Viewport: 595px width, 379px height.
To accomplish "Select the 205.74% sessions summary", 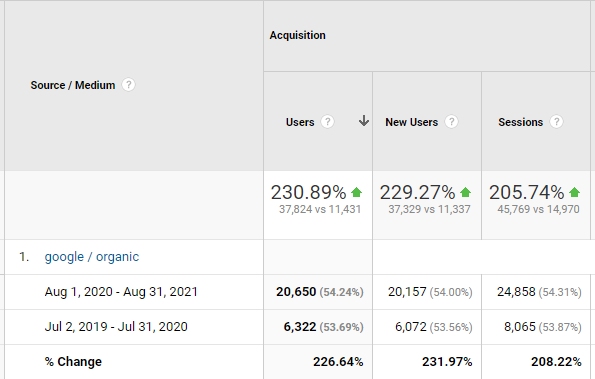I will tap(526, 192).
